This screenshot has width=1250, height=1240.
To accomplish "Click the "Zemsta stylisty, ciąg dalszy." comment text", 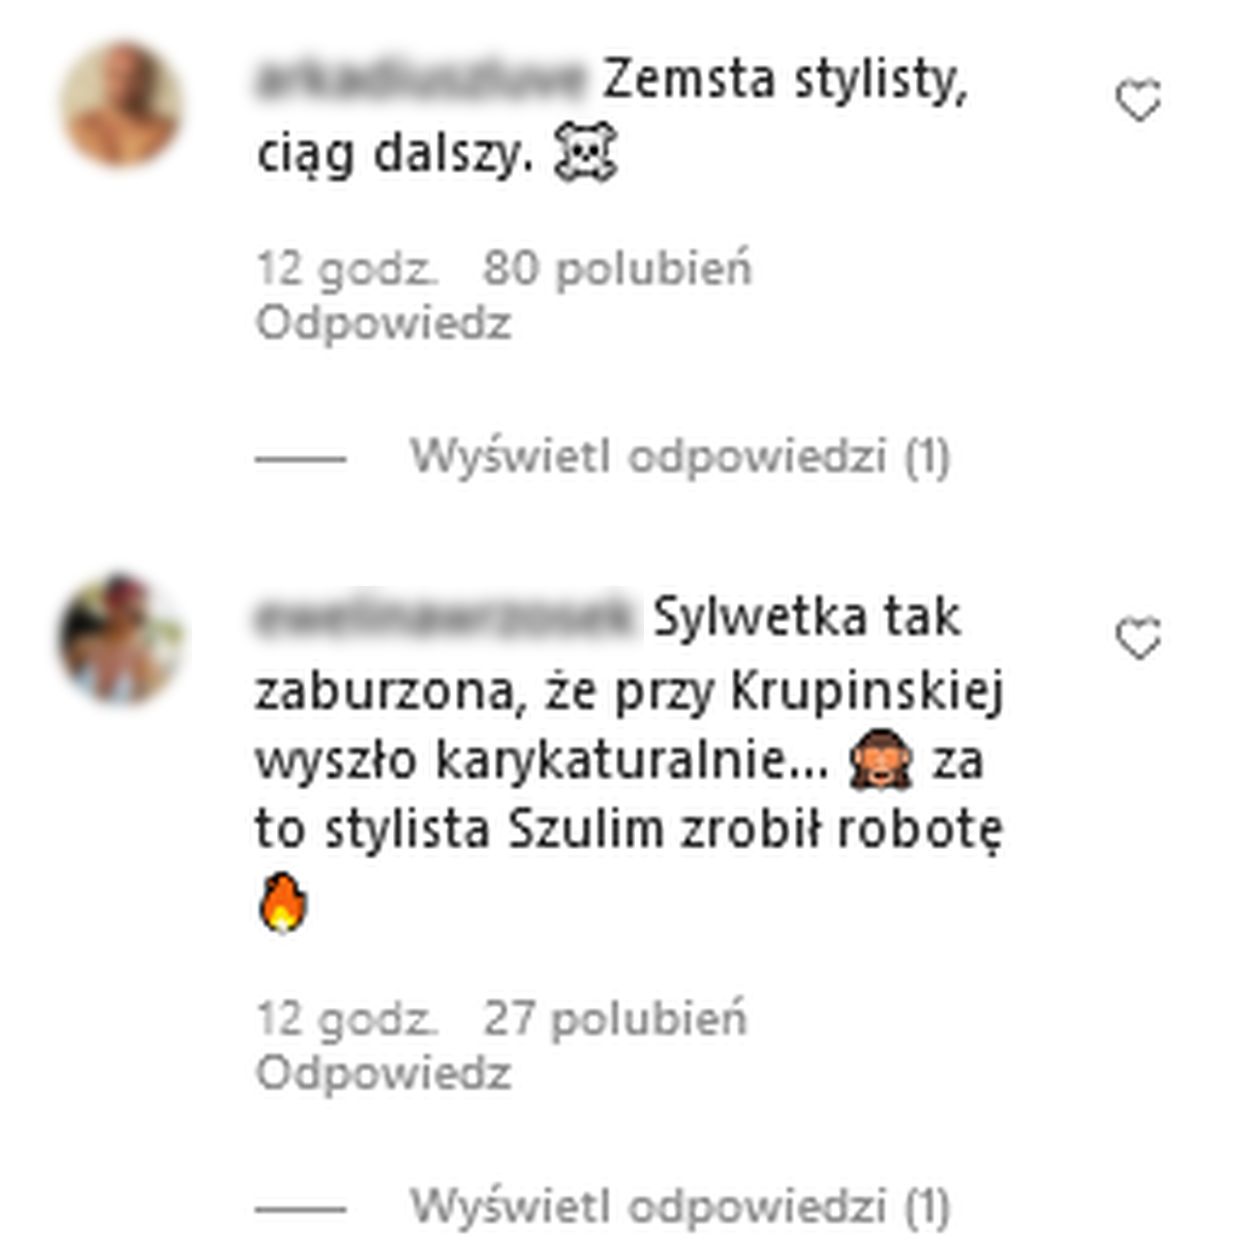I will (x=612, y=117).
